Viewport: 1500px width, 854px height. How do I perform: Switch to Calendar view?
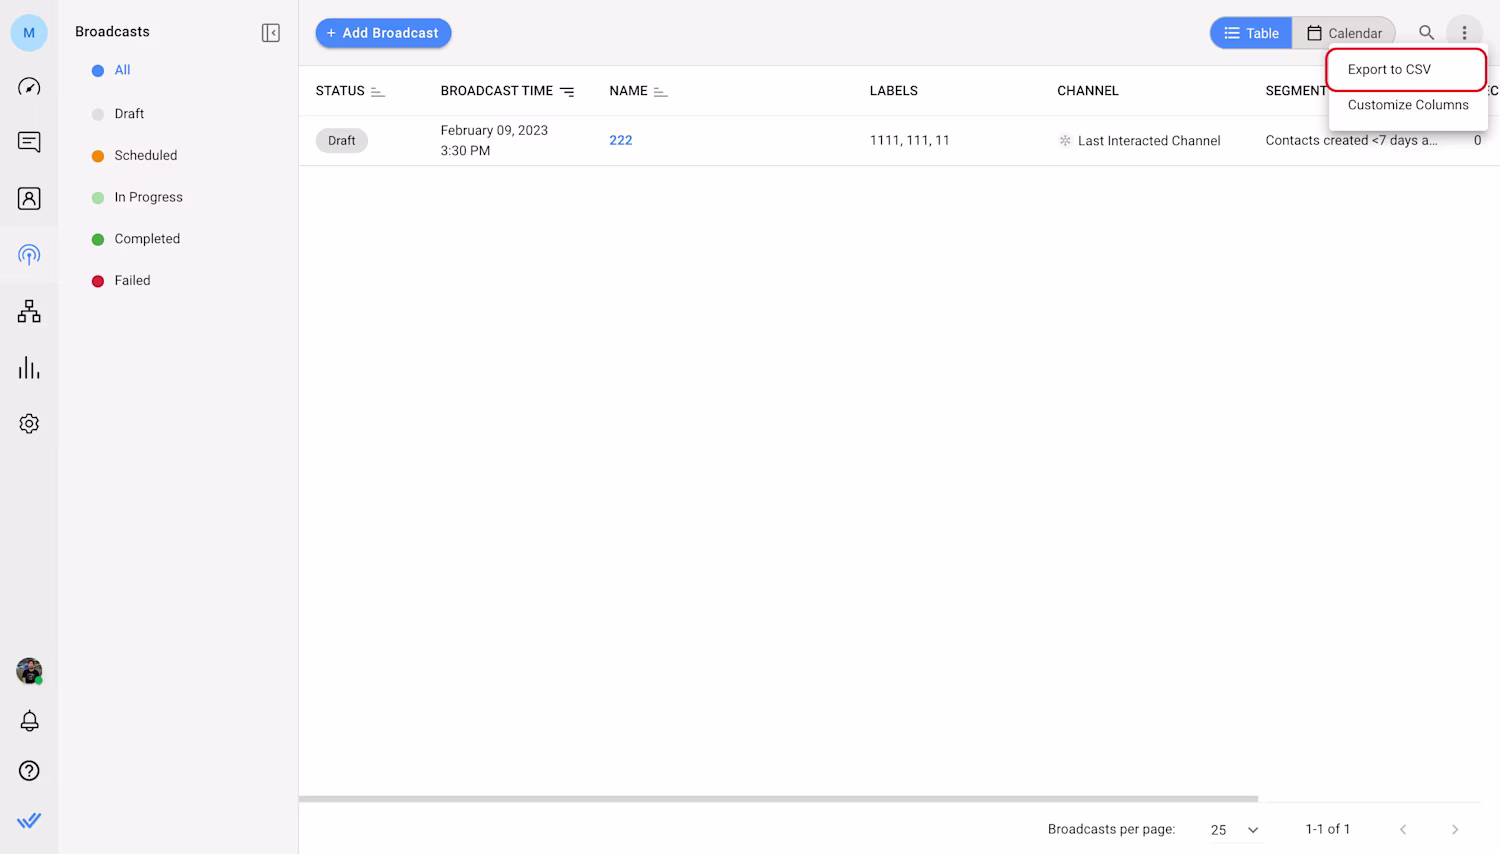[1344, 33]
